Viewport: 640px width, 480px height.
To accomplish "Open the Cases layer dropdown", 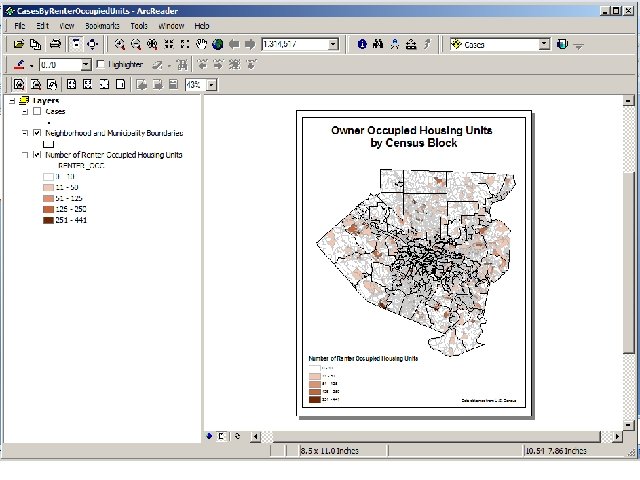I will (x=544, y=44).
